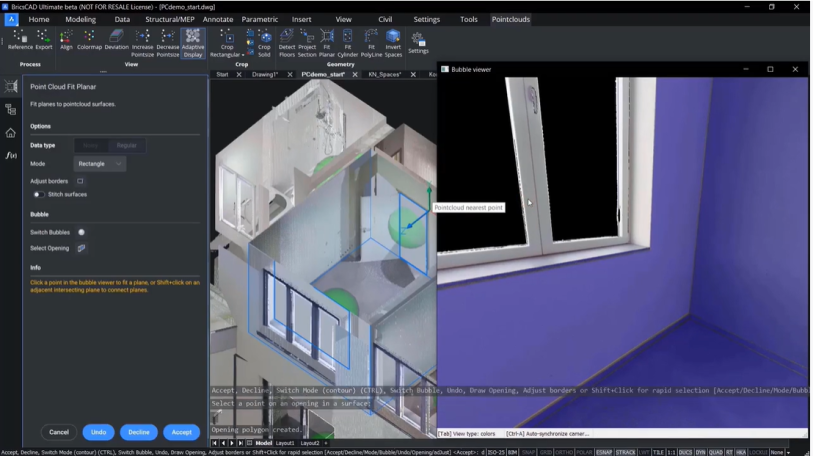Screen dimensions: 813x456
Task: Select the Crop Rectangular tool
Action: 226,44
